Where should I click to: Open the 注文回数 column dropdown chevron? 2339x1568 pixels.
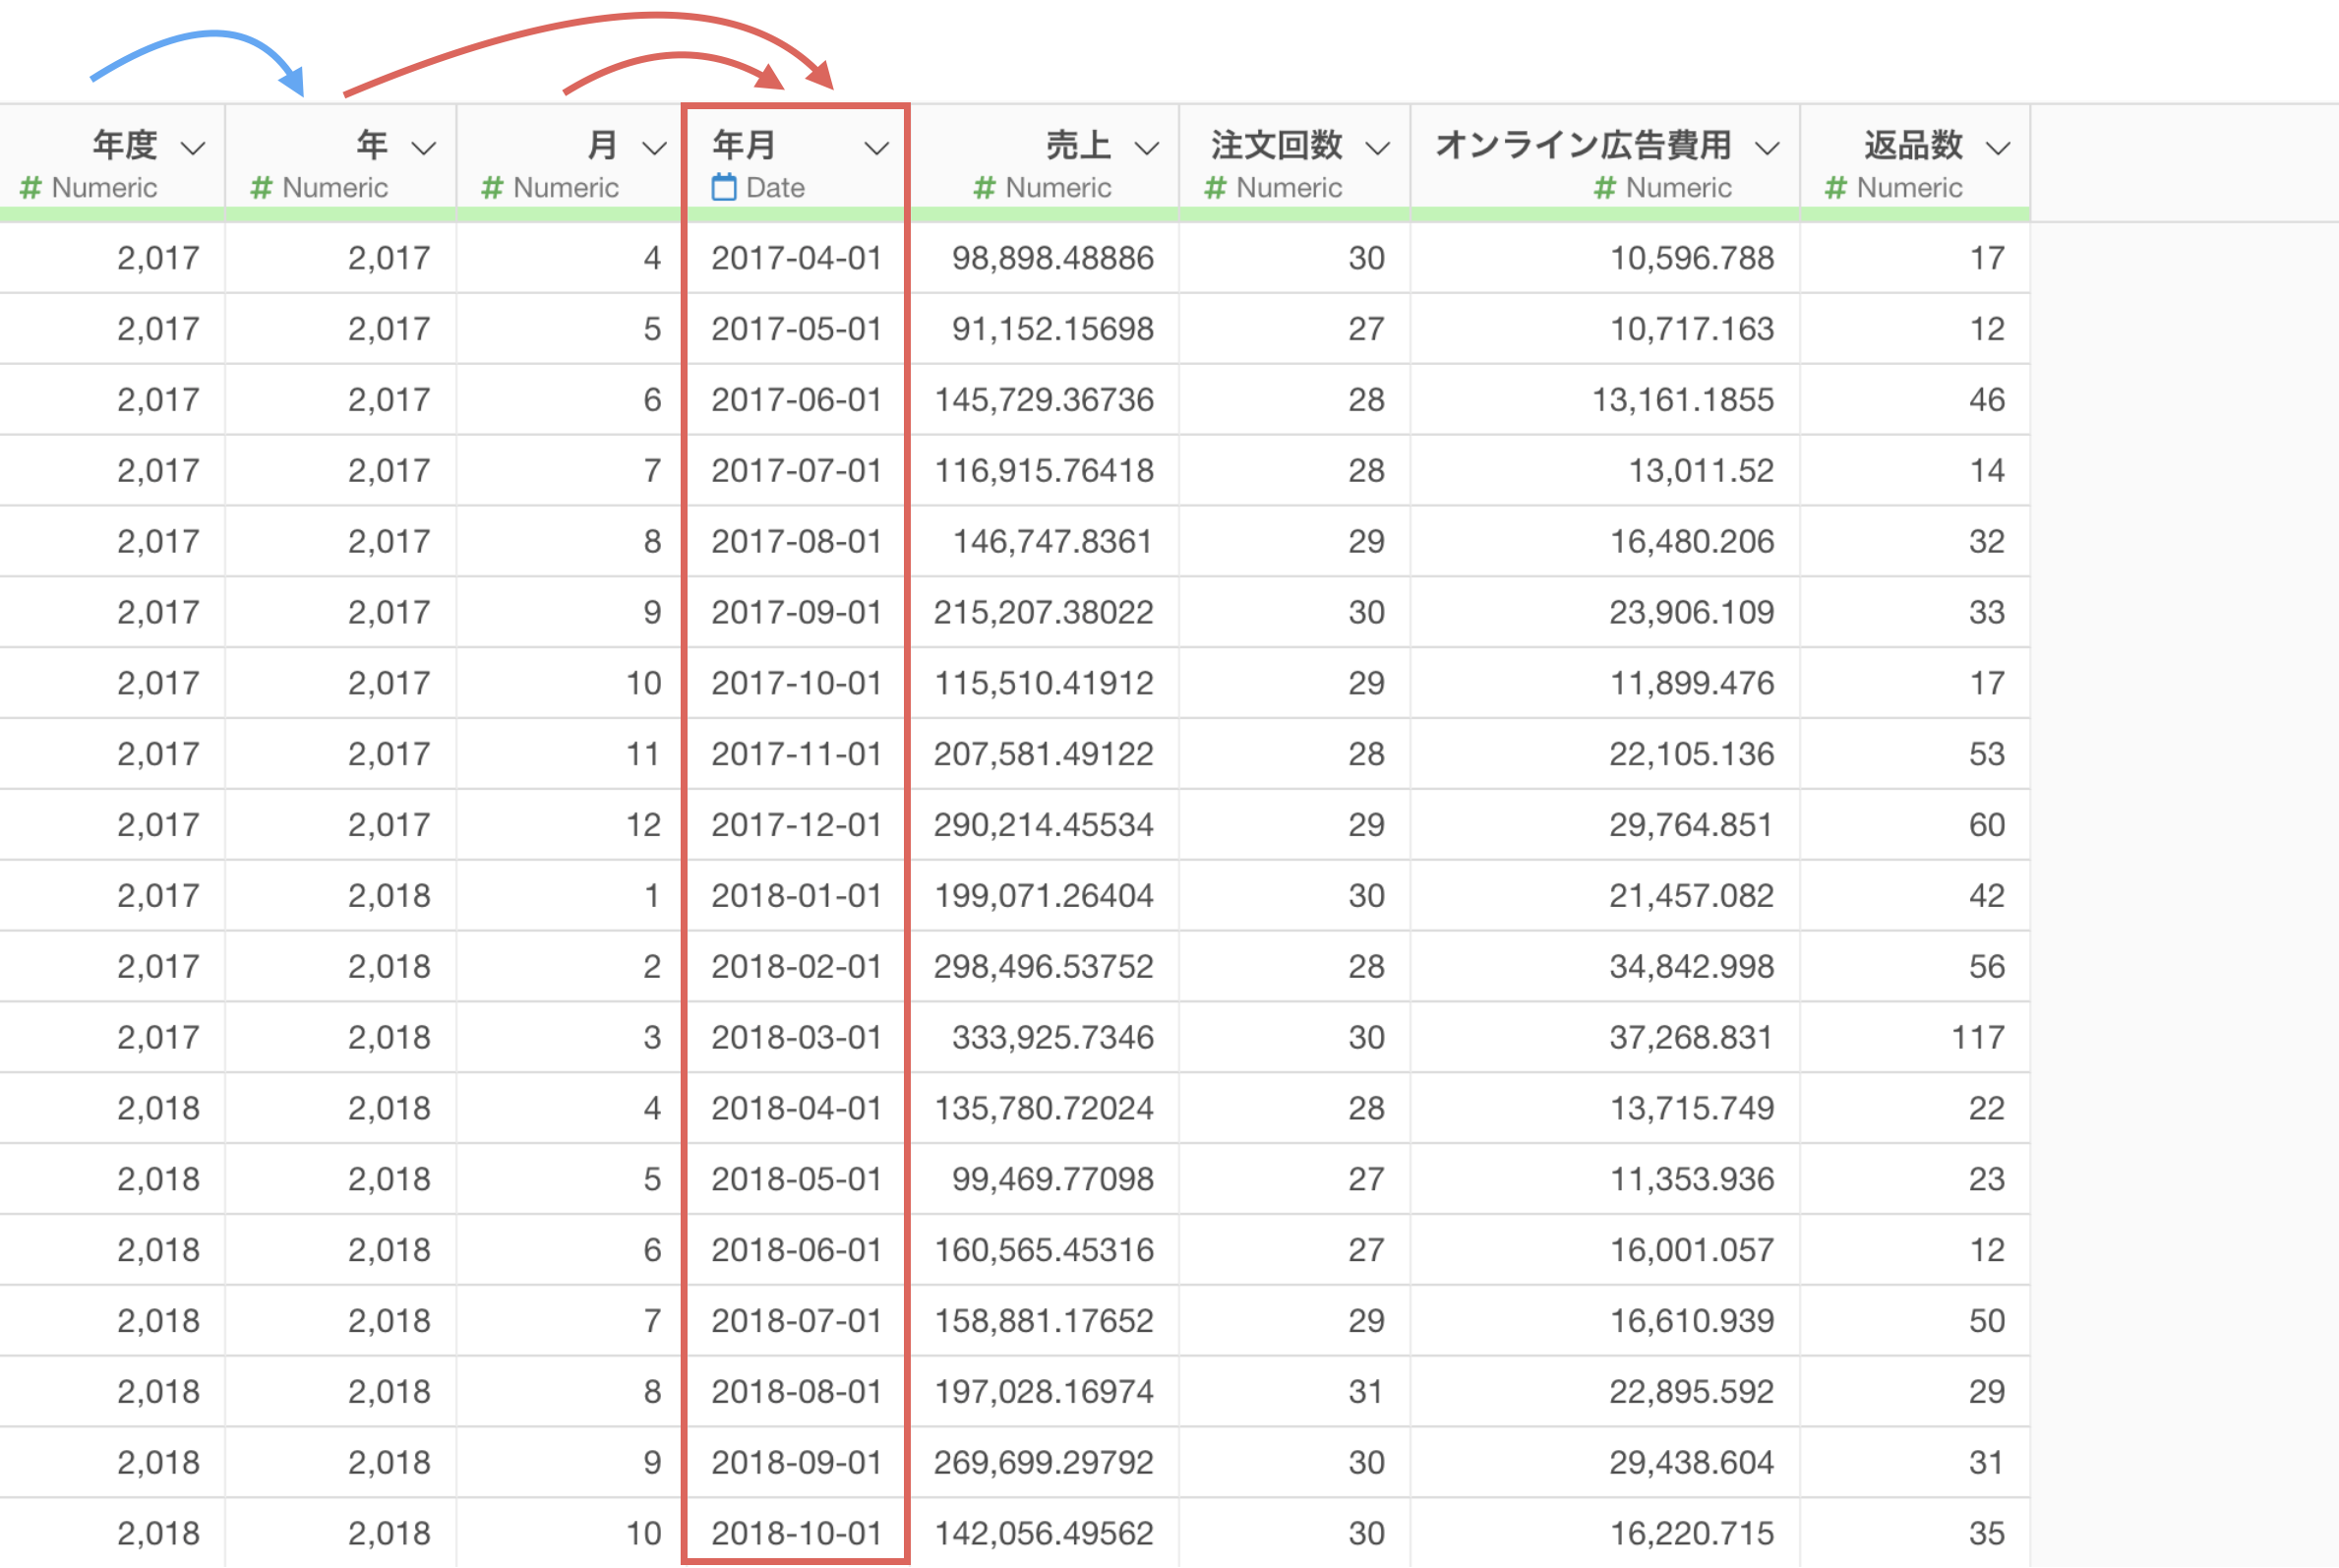pyautogui.click(x=1378, y=149)
